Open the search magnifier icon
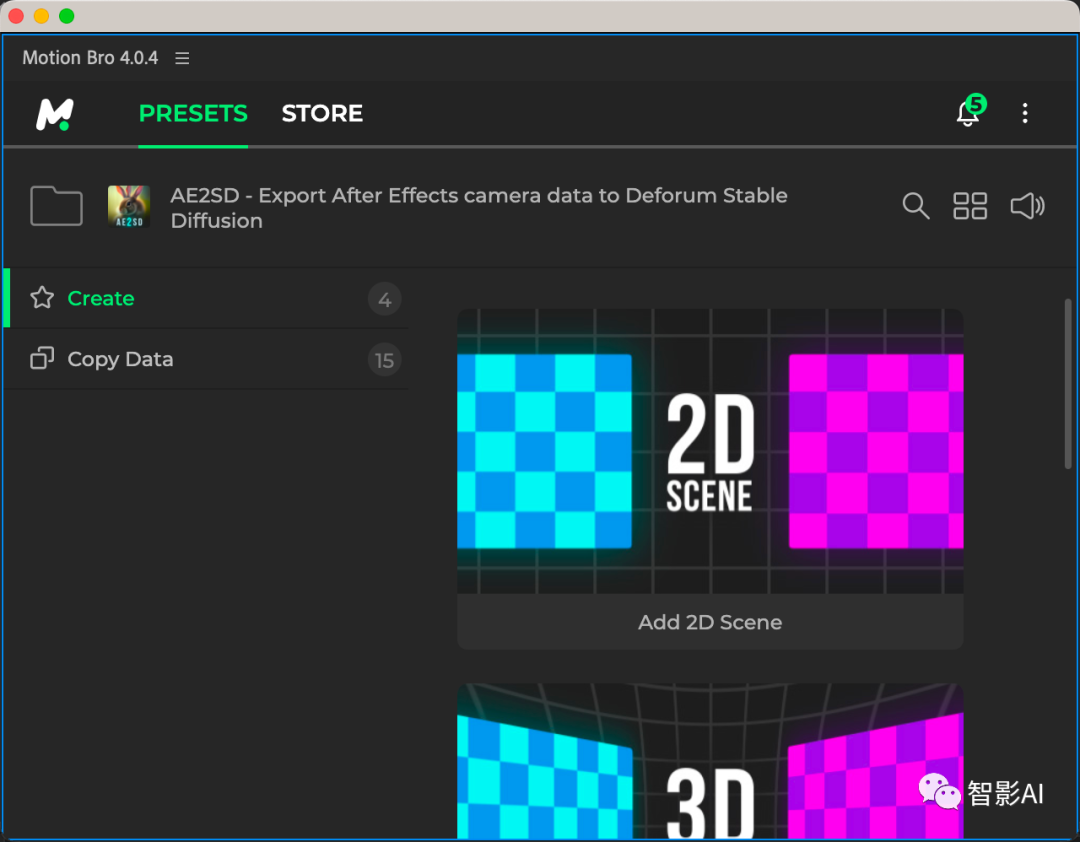This screenshot has height=842, width=1080. pos(915,206)
